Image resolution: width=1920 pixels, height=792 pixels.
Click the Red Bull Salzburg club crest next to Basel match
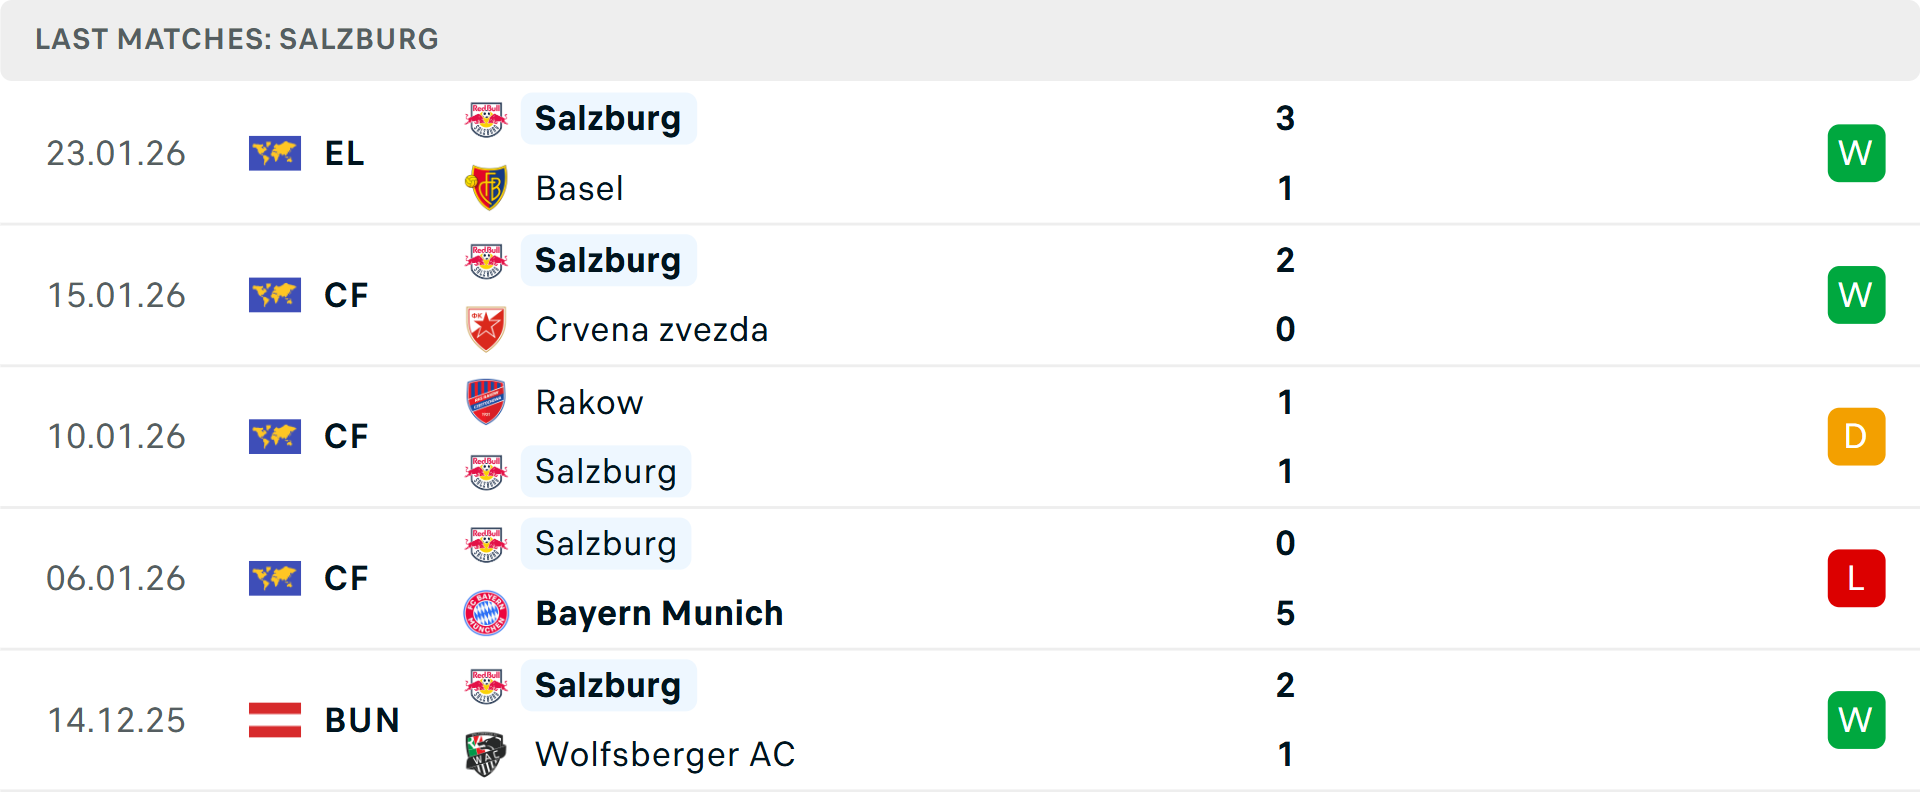pyautogui.click(x=486, y=118)
